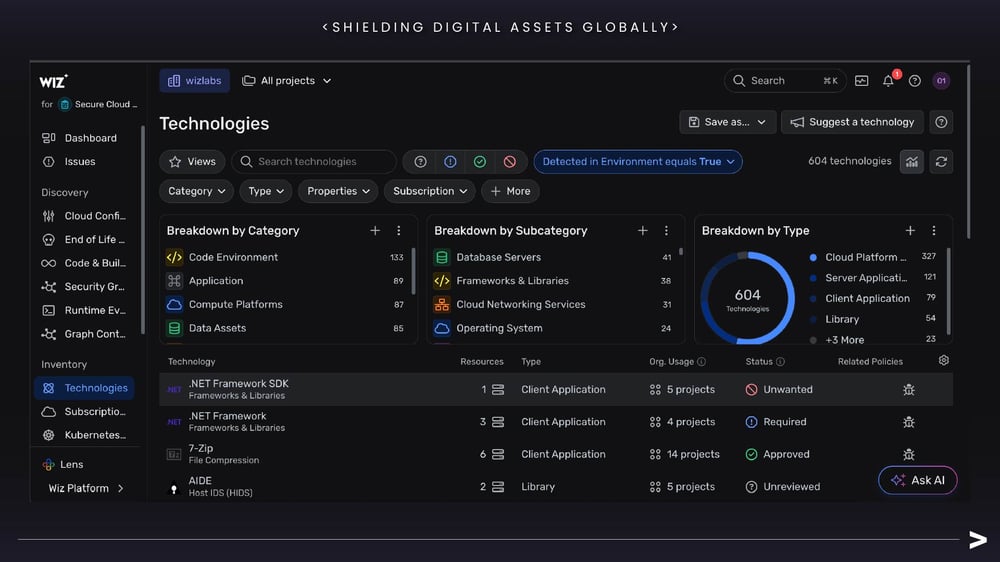Click the refresh technologies icon
This screenshot has width=1000, height=562.
(x=941, y=161)
